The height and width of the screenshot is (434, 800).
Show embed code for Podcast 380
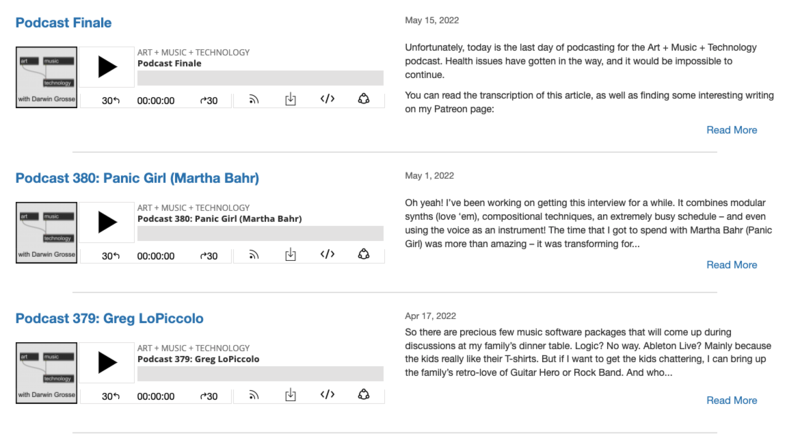tap(327, 255)
